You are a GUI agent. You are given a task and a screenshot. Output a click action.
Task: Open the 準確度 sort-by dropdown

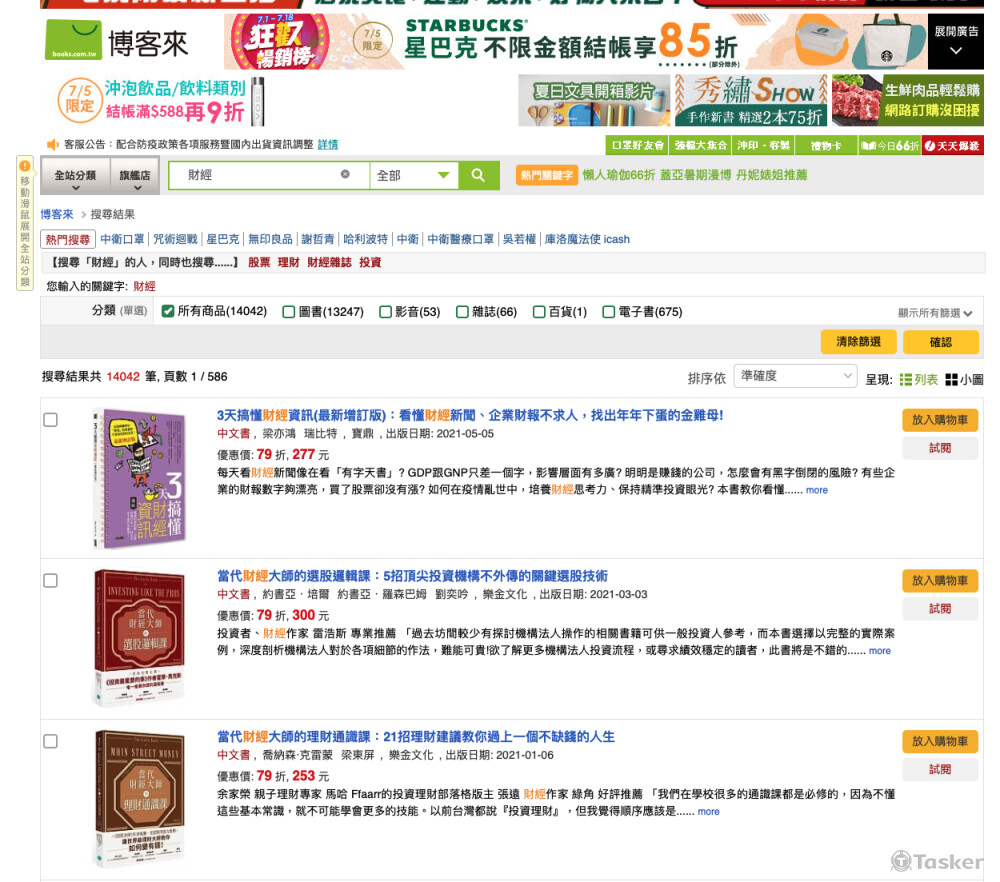point(795,376)
